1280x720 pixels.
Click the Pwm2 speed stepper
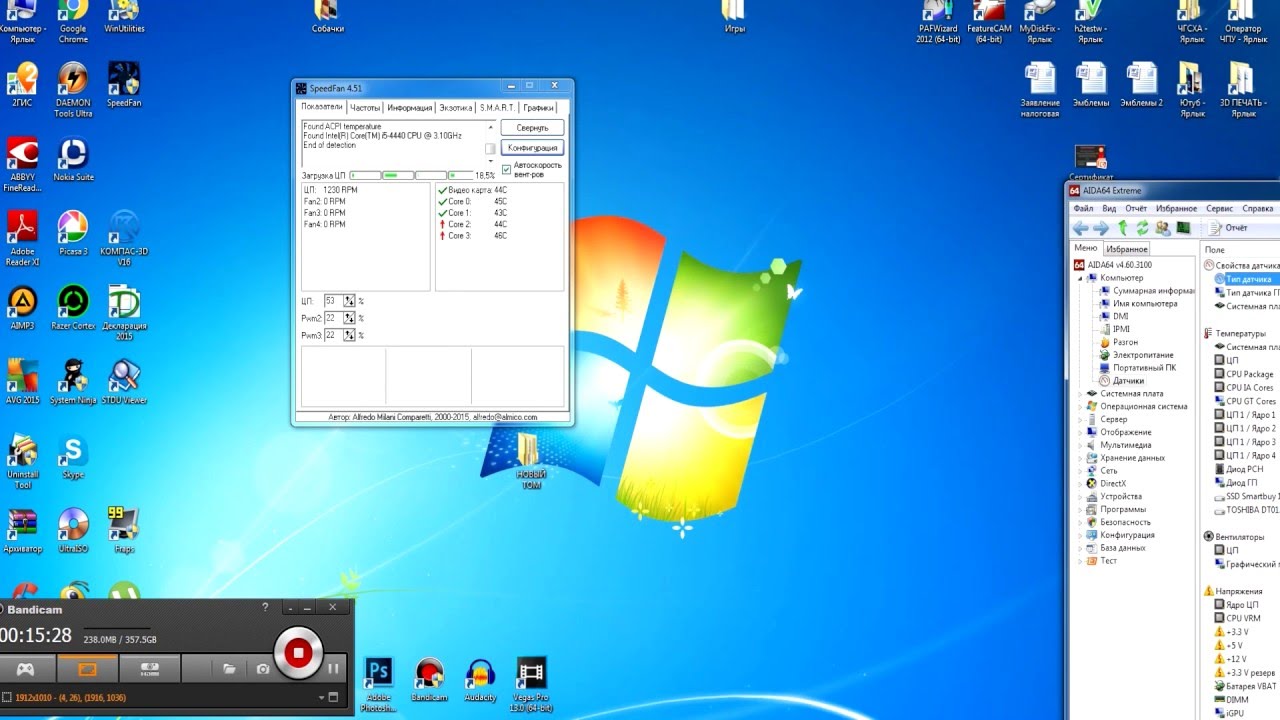(349, 318)
